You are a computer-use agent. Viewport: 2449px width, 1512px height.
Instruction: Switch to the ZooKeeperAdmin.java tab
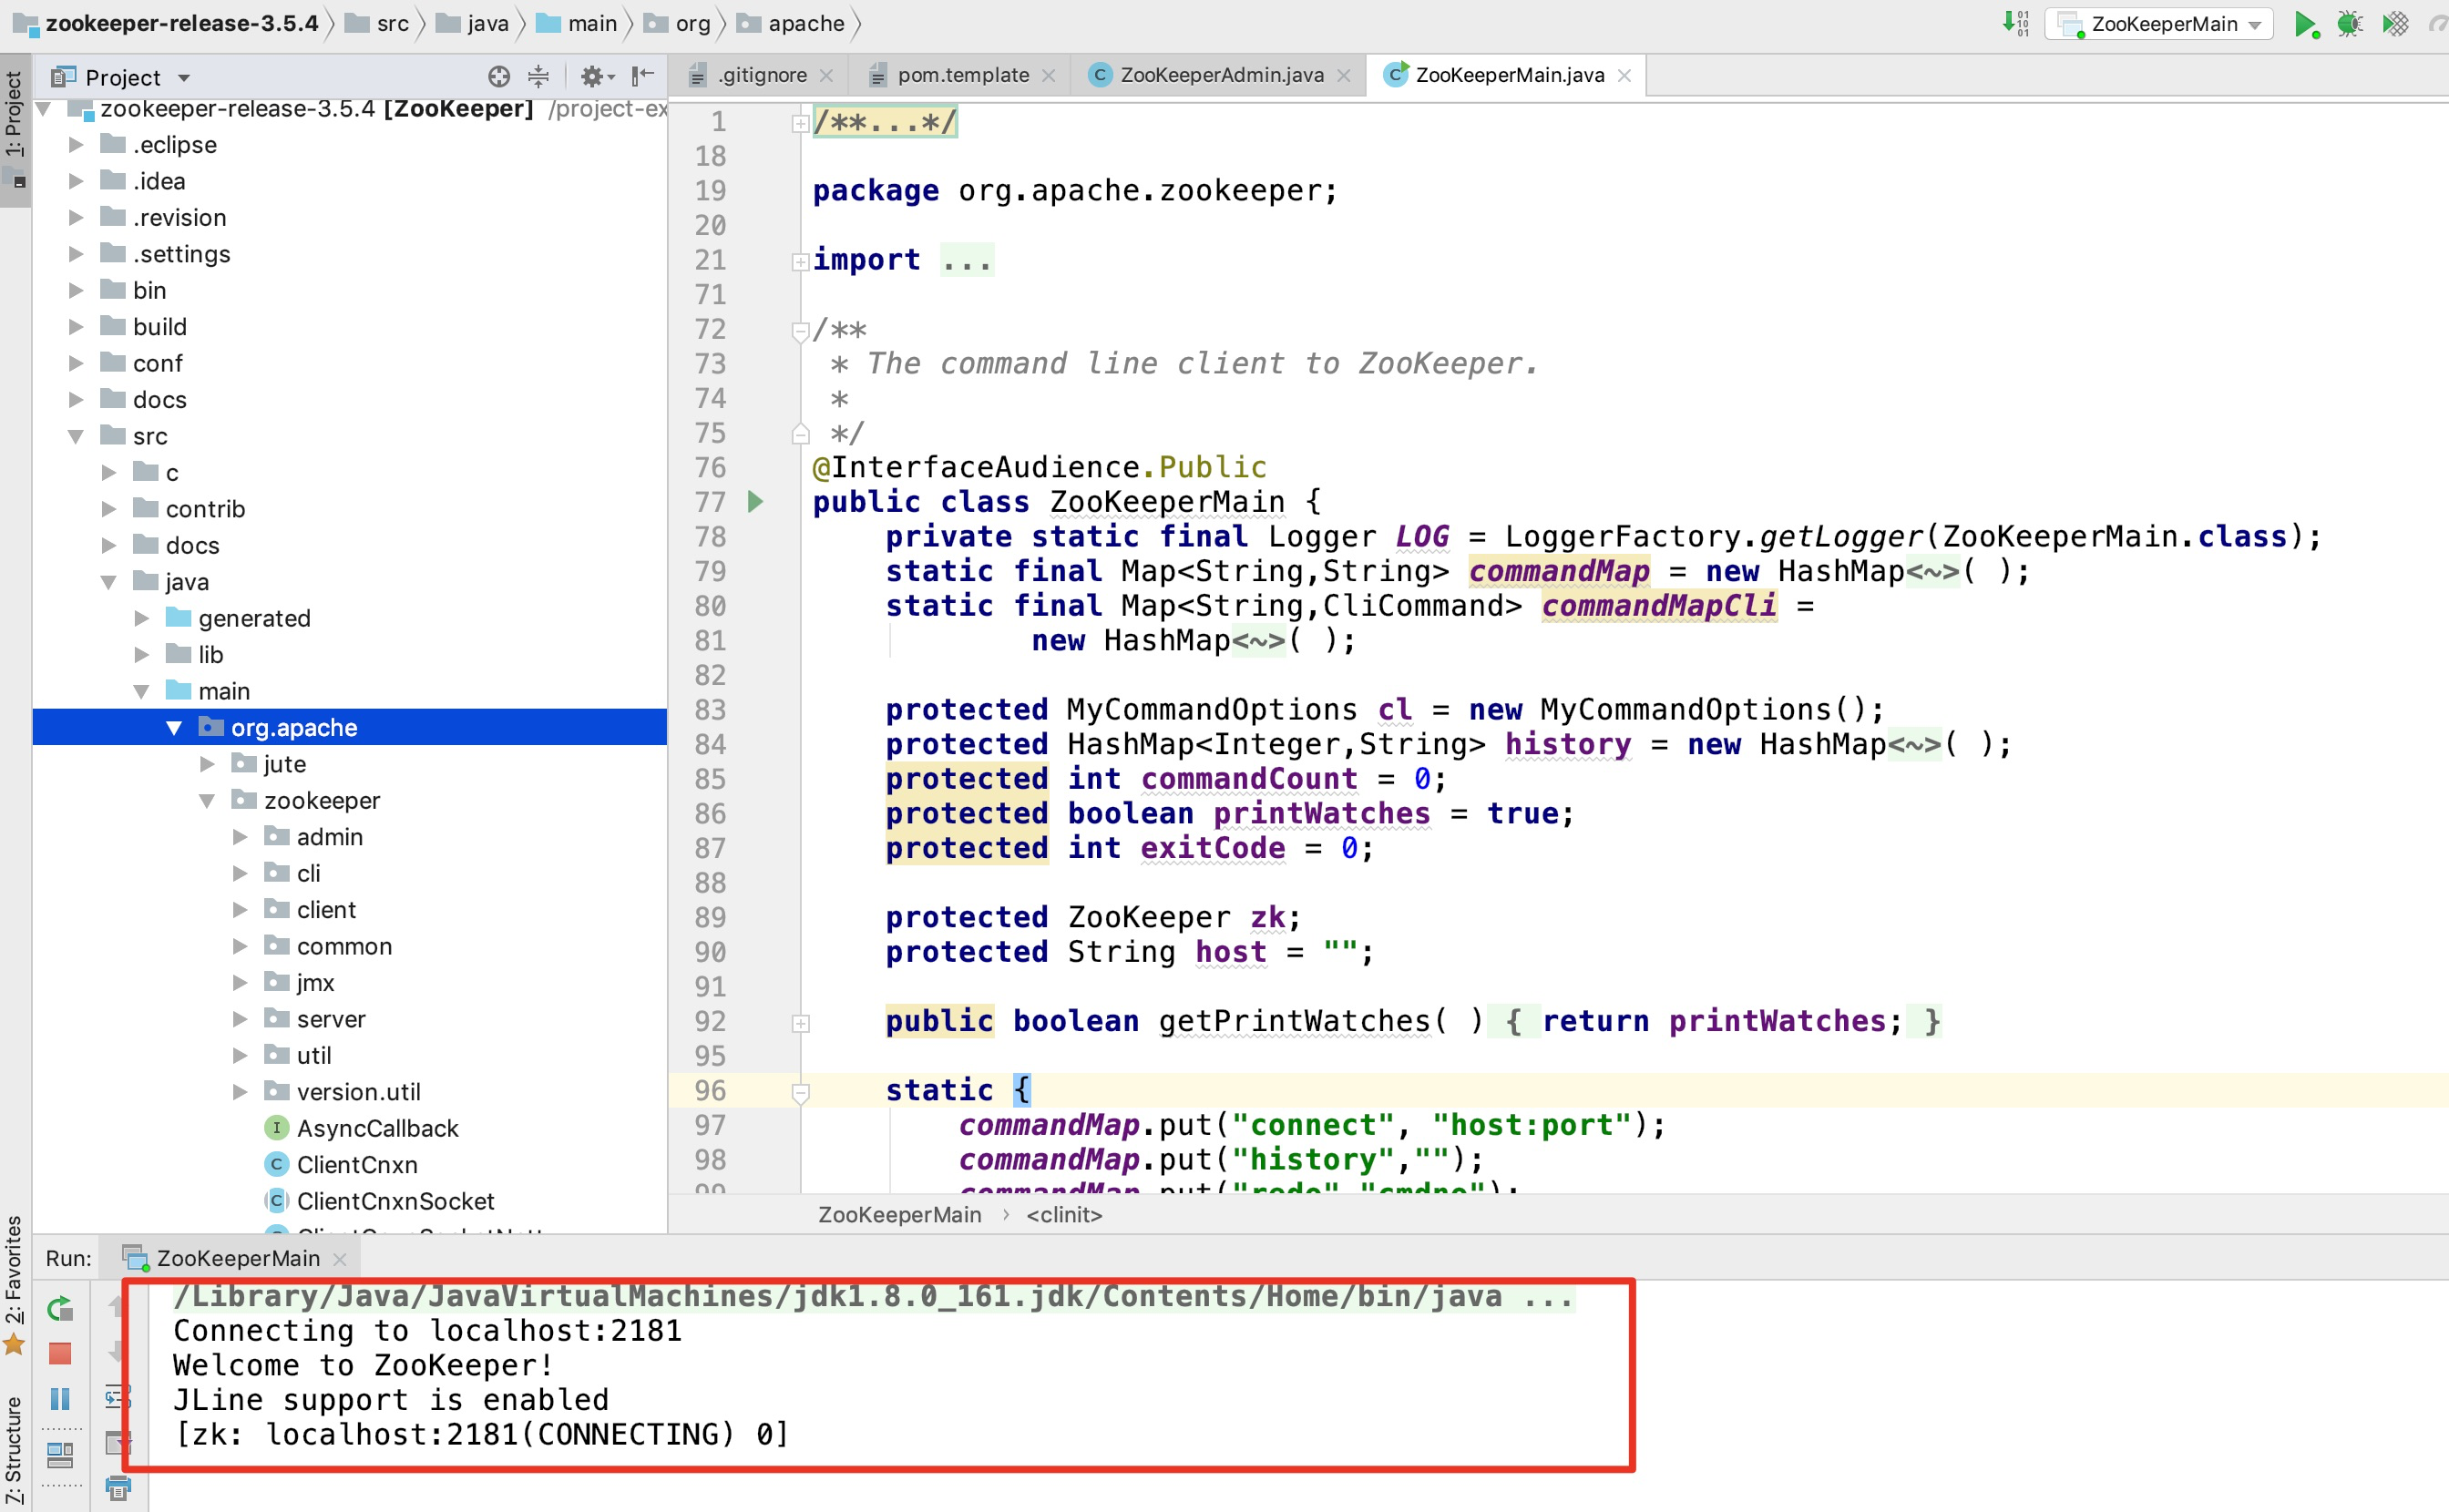1220,75
